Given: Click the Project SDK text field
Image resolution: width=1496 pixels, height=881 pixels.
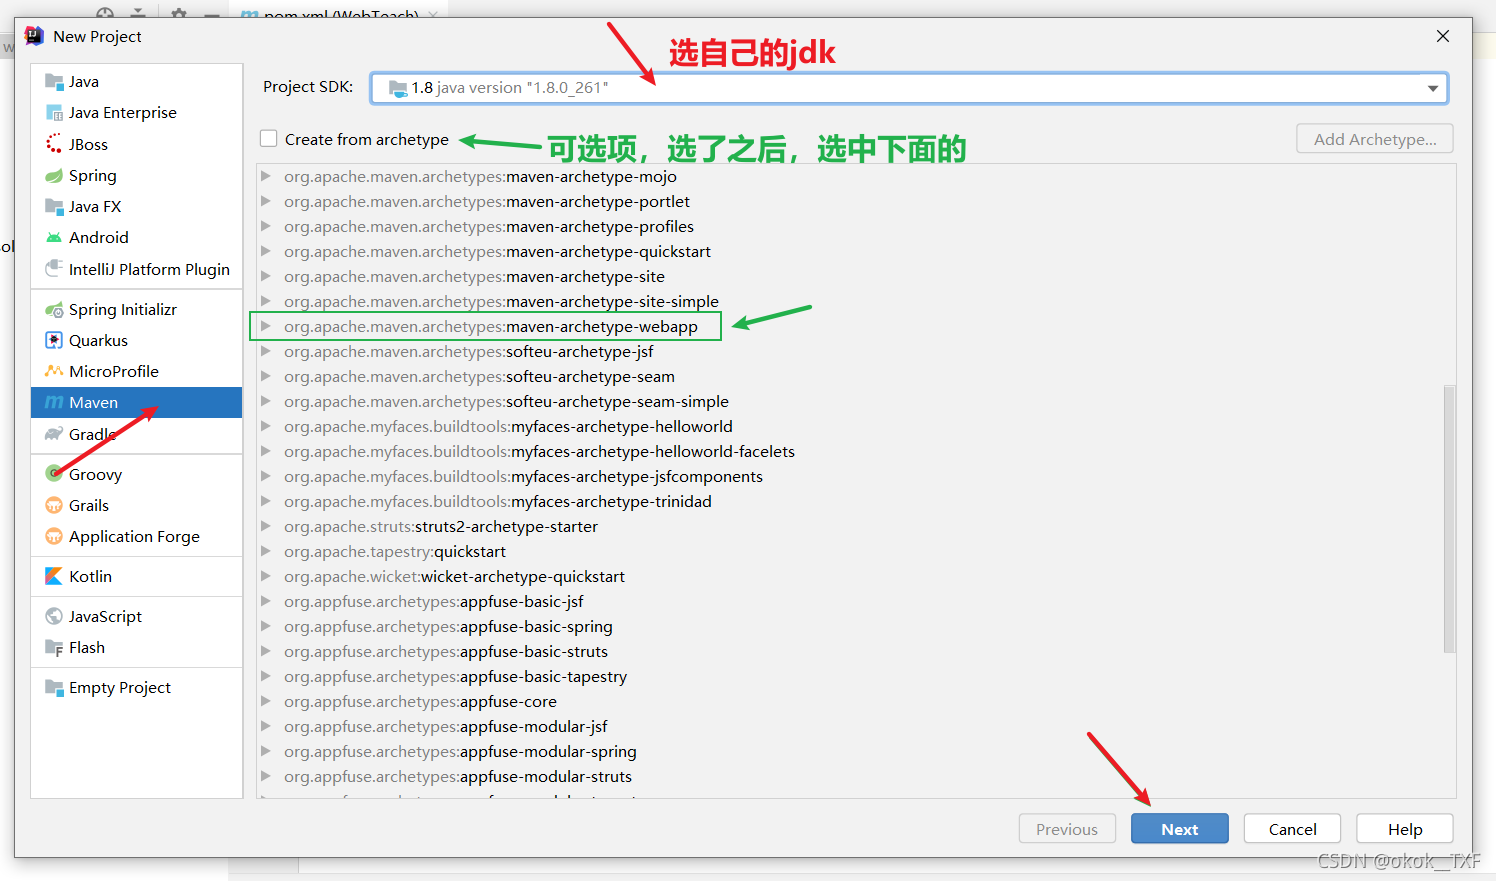Looking at the screenshot, I should point(909,88).
